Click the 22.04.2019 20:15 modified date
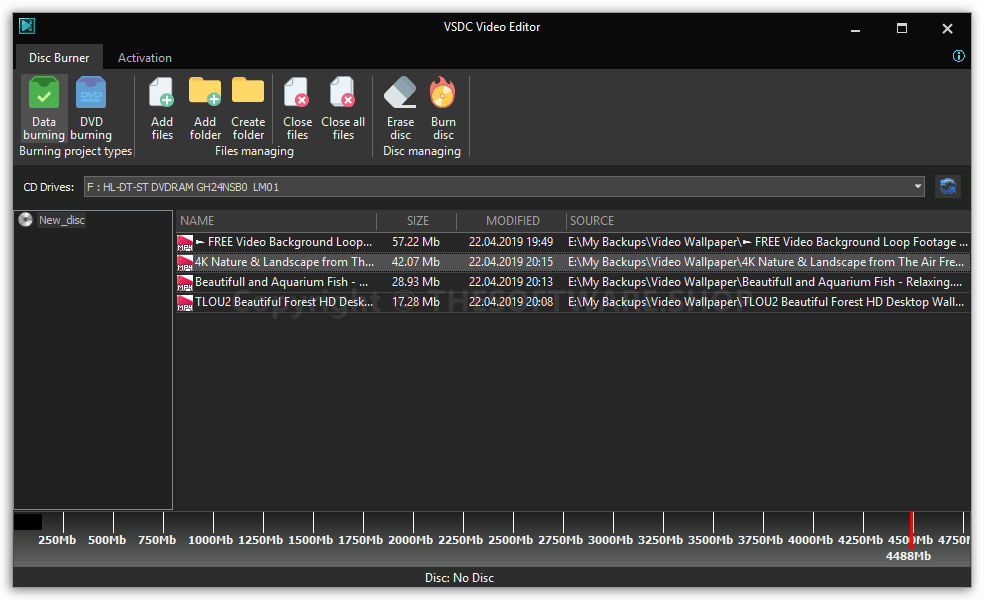The height and width of the screenshot is (600, 984). (511, 262)
